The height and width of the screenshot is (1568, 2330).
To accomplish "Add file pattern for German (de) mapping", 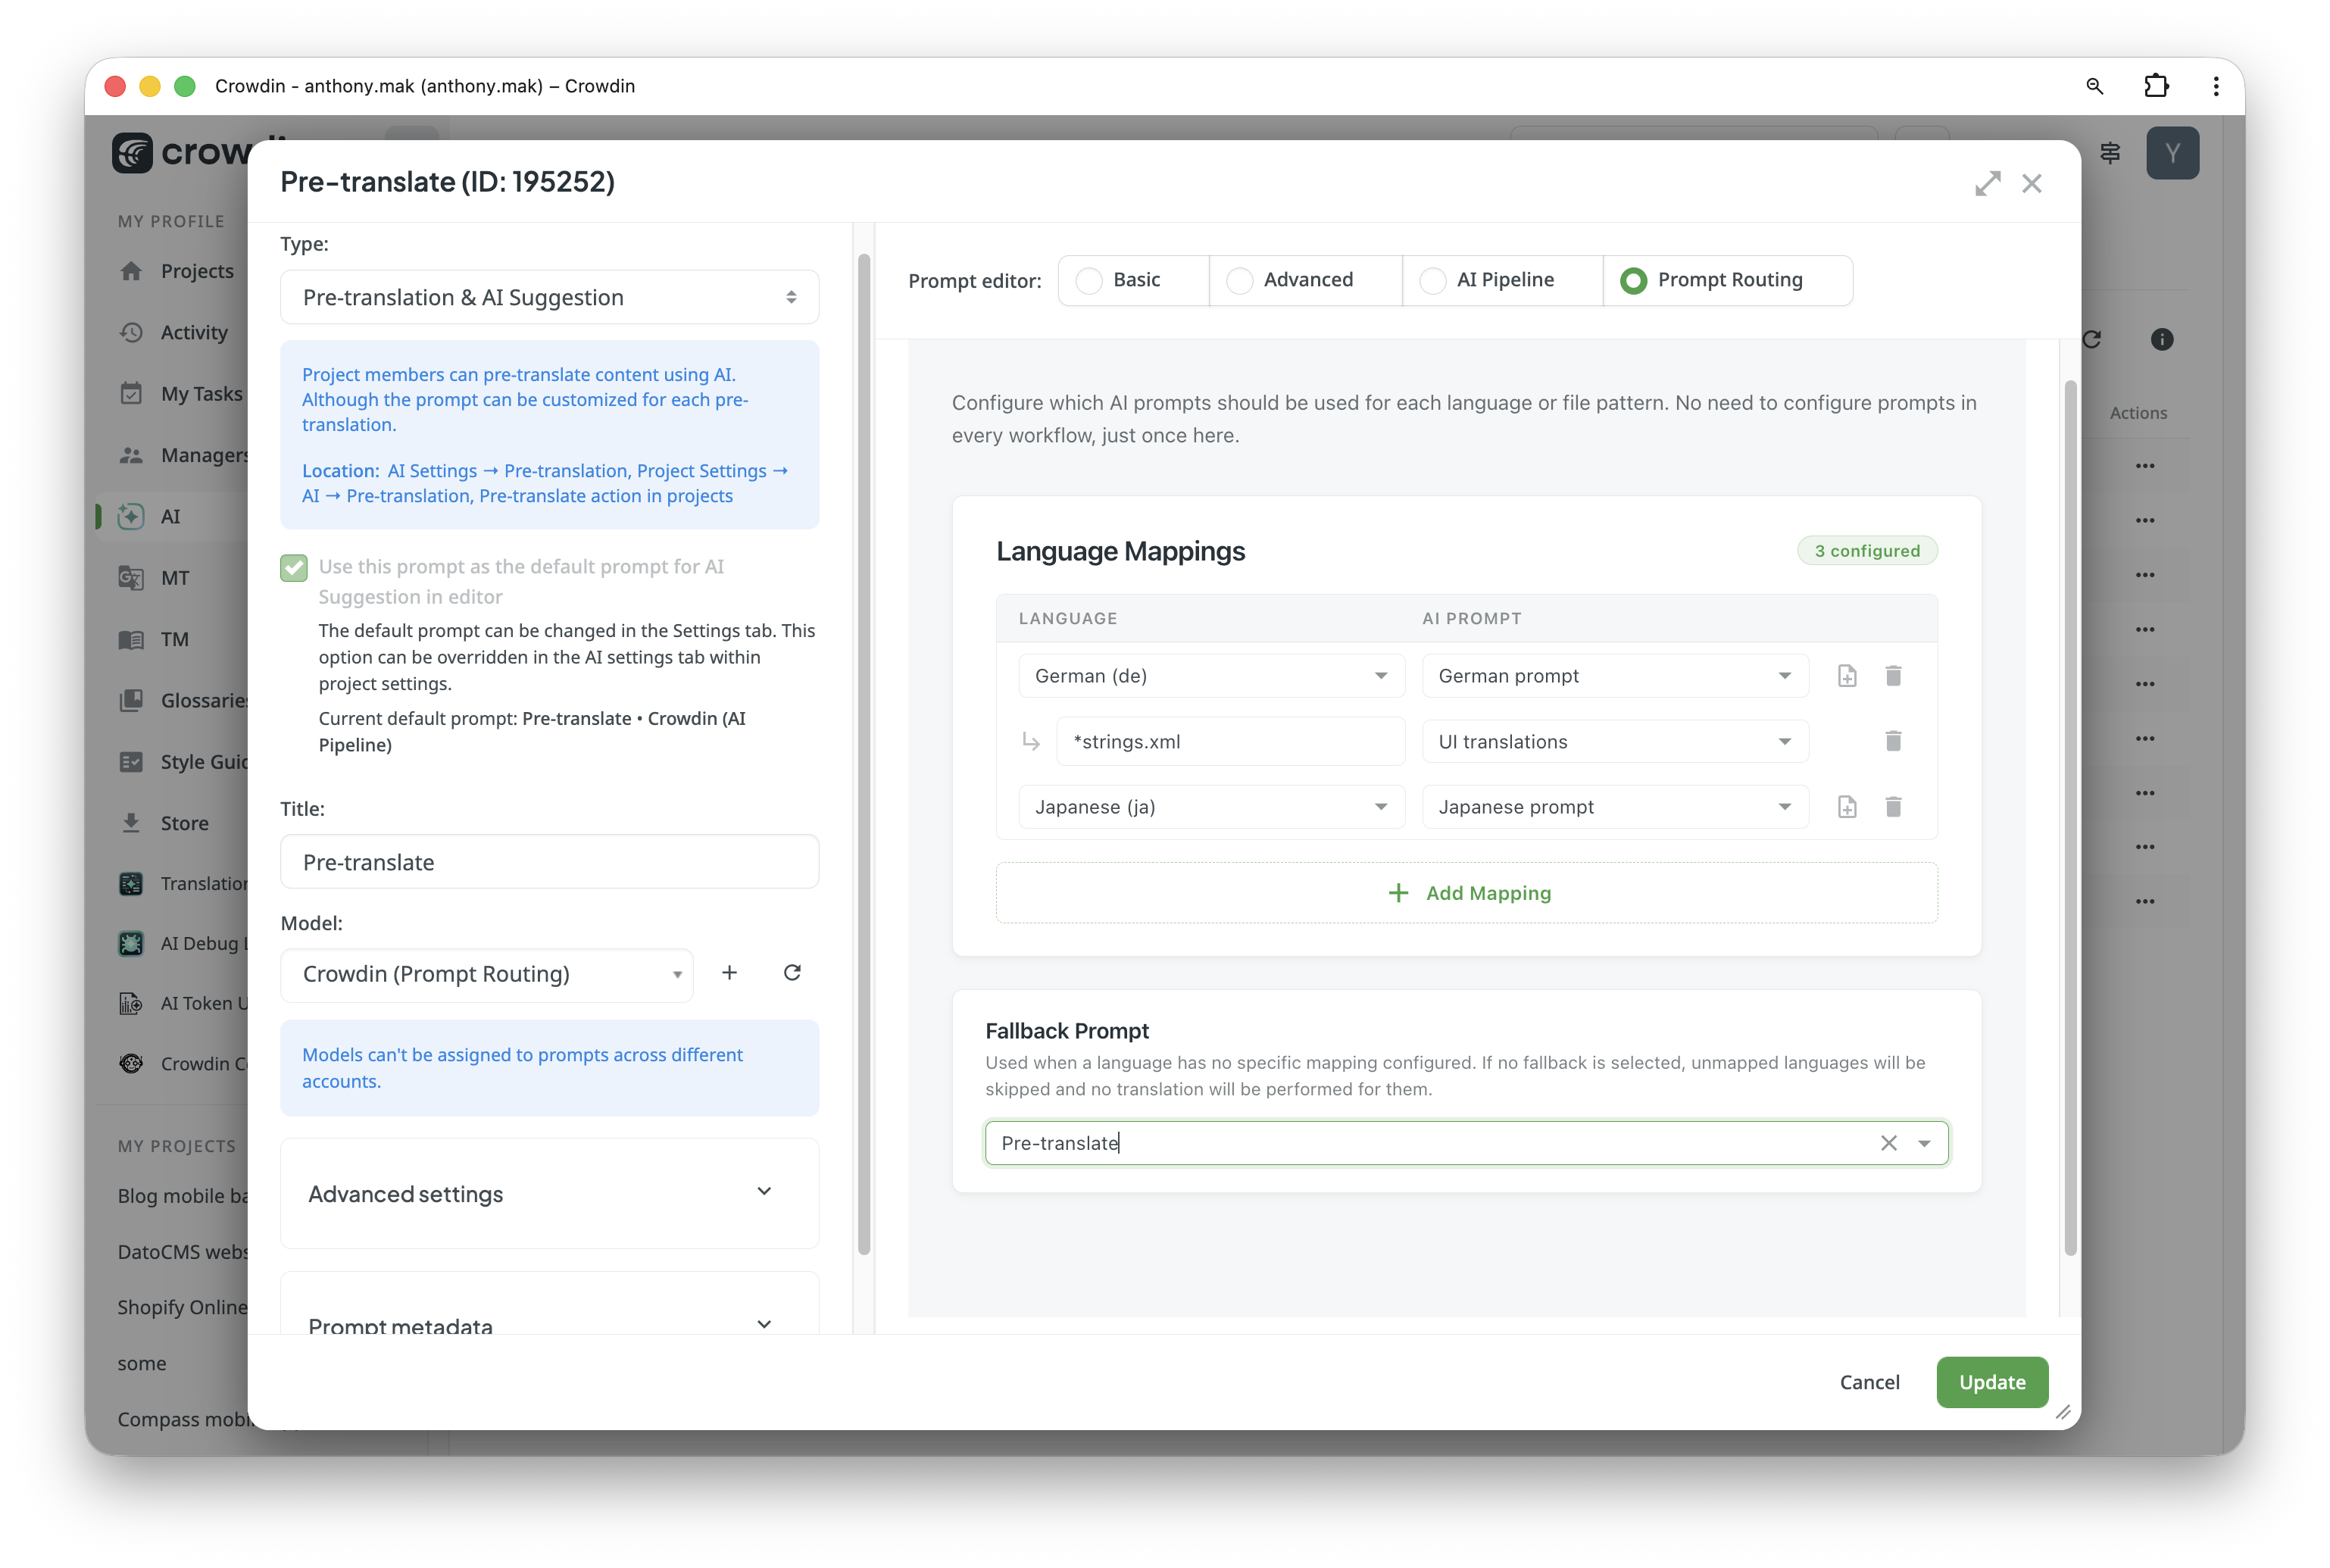I will (x=1846, y=676).
